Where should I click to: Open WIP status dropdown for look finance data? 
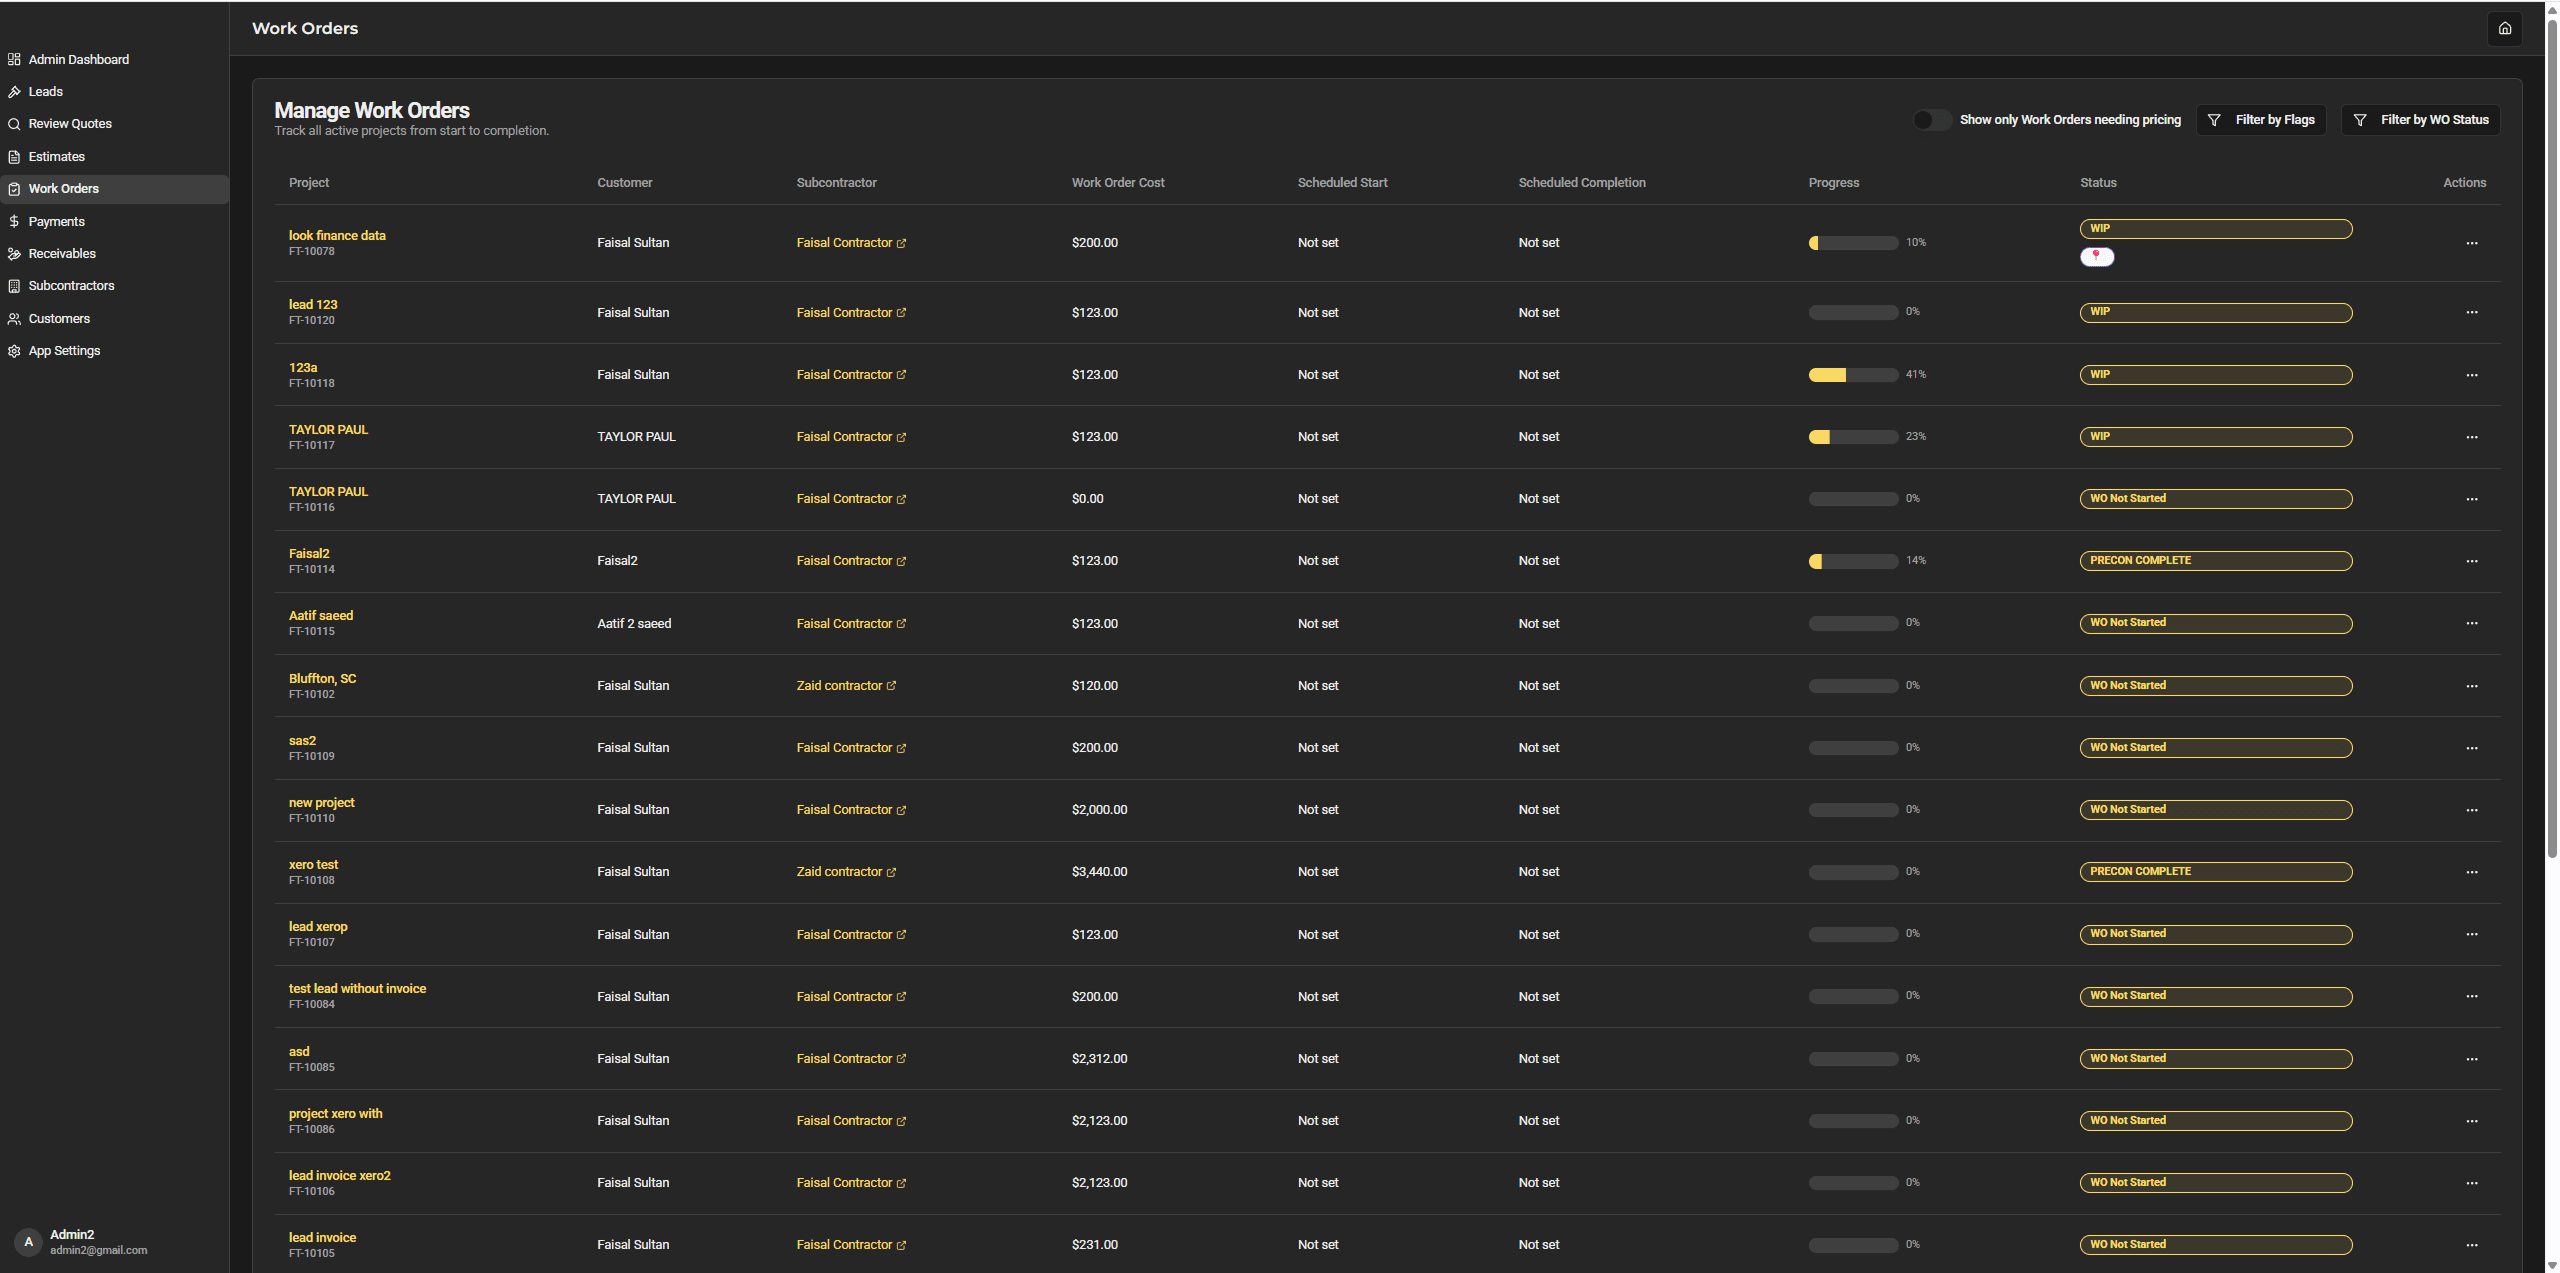[x=2216, y=229]
